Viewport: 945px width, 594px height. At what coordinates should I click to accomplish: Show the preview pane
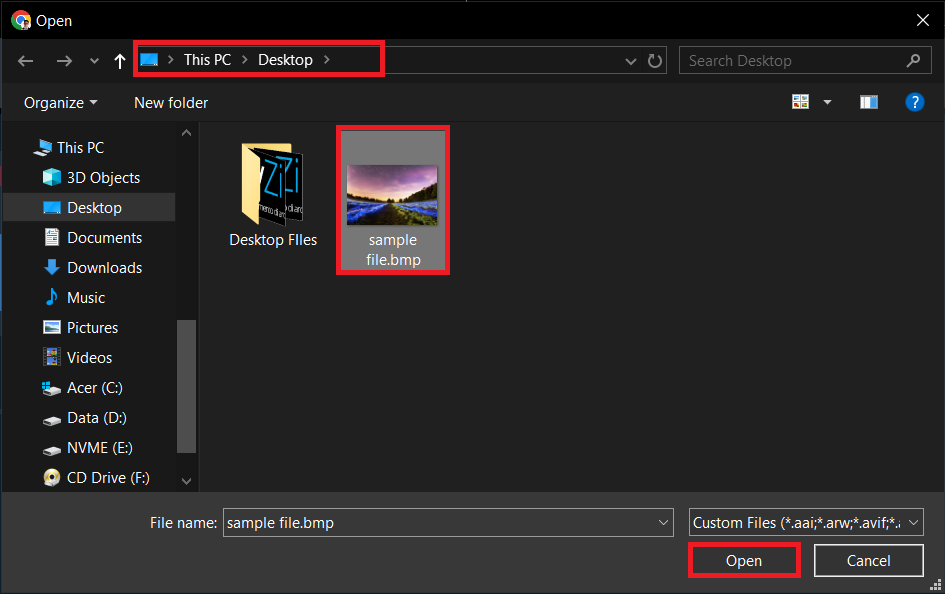coord(868,101)
